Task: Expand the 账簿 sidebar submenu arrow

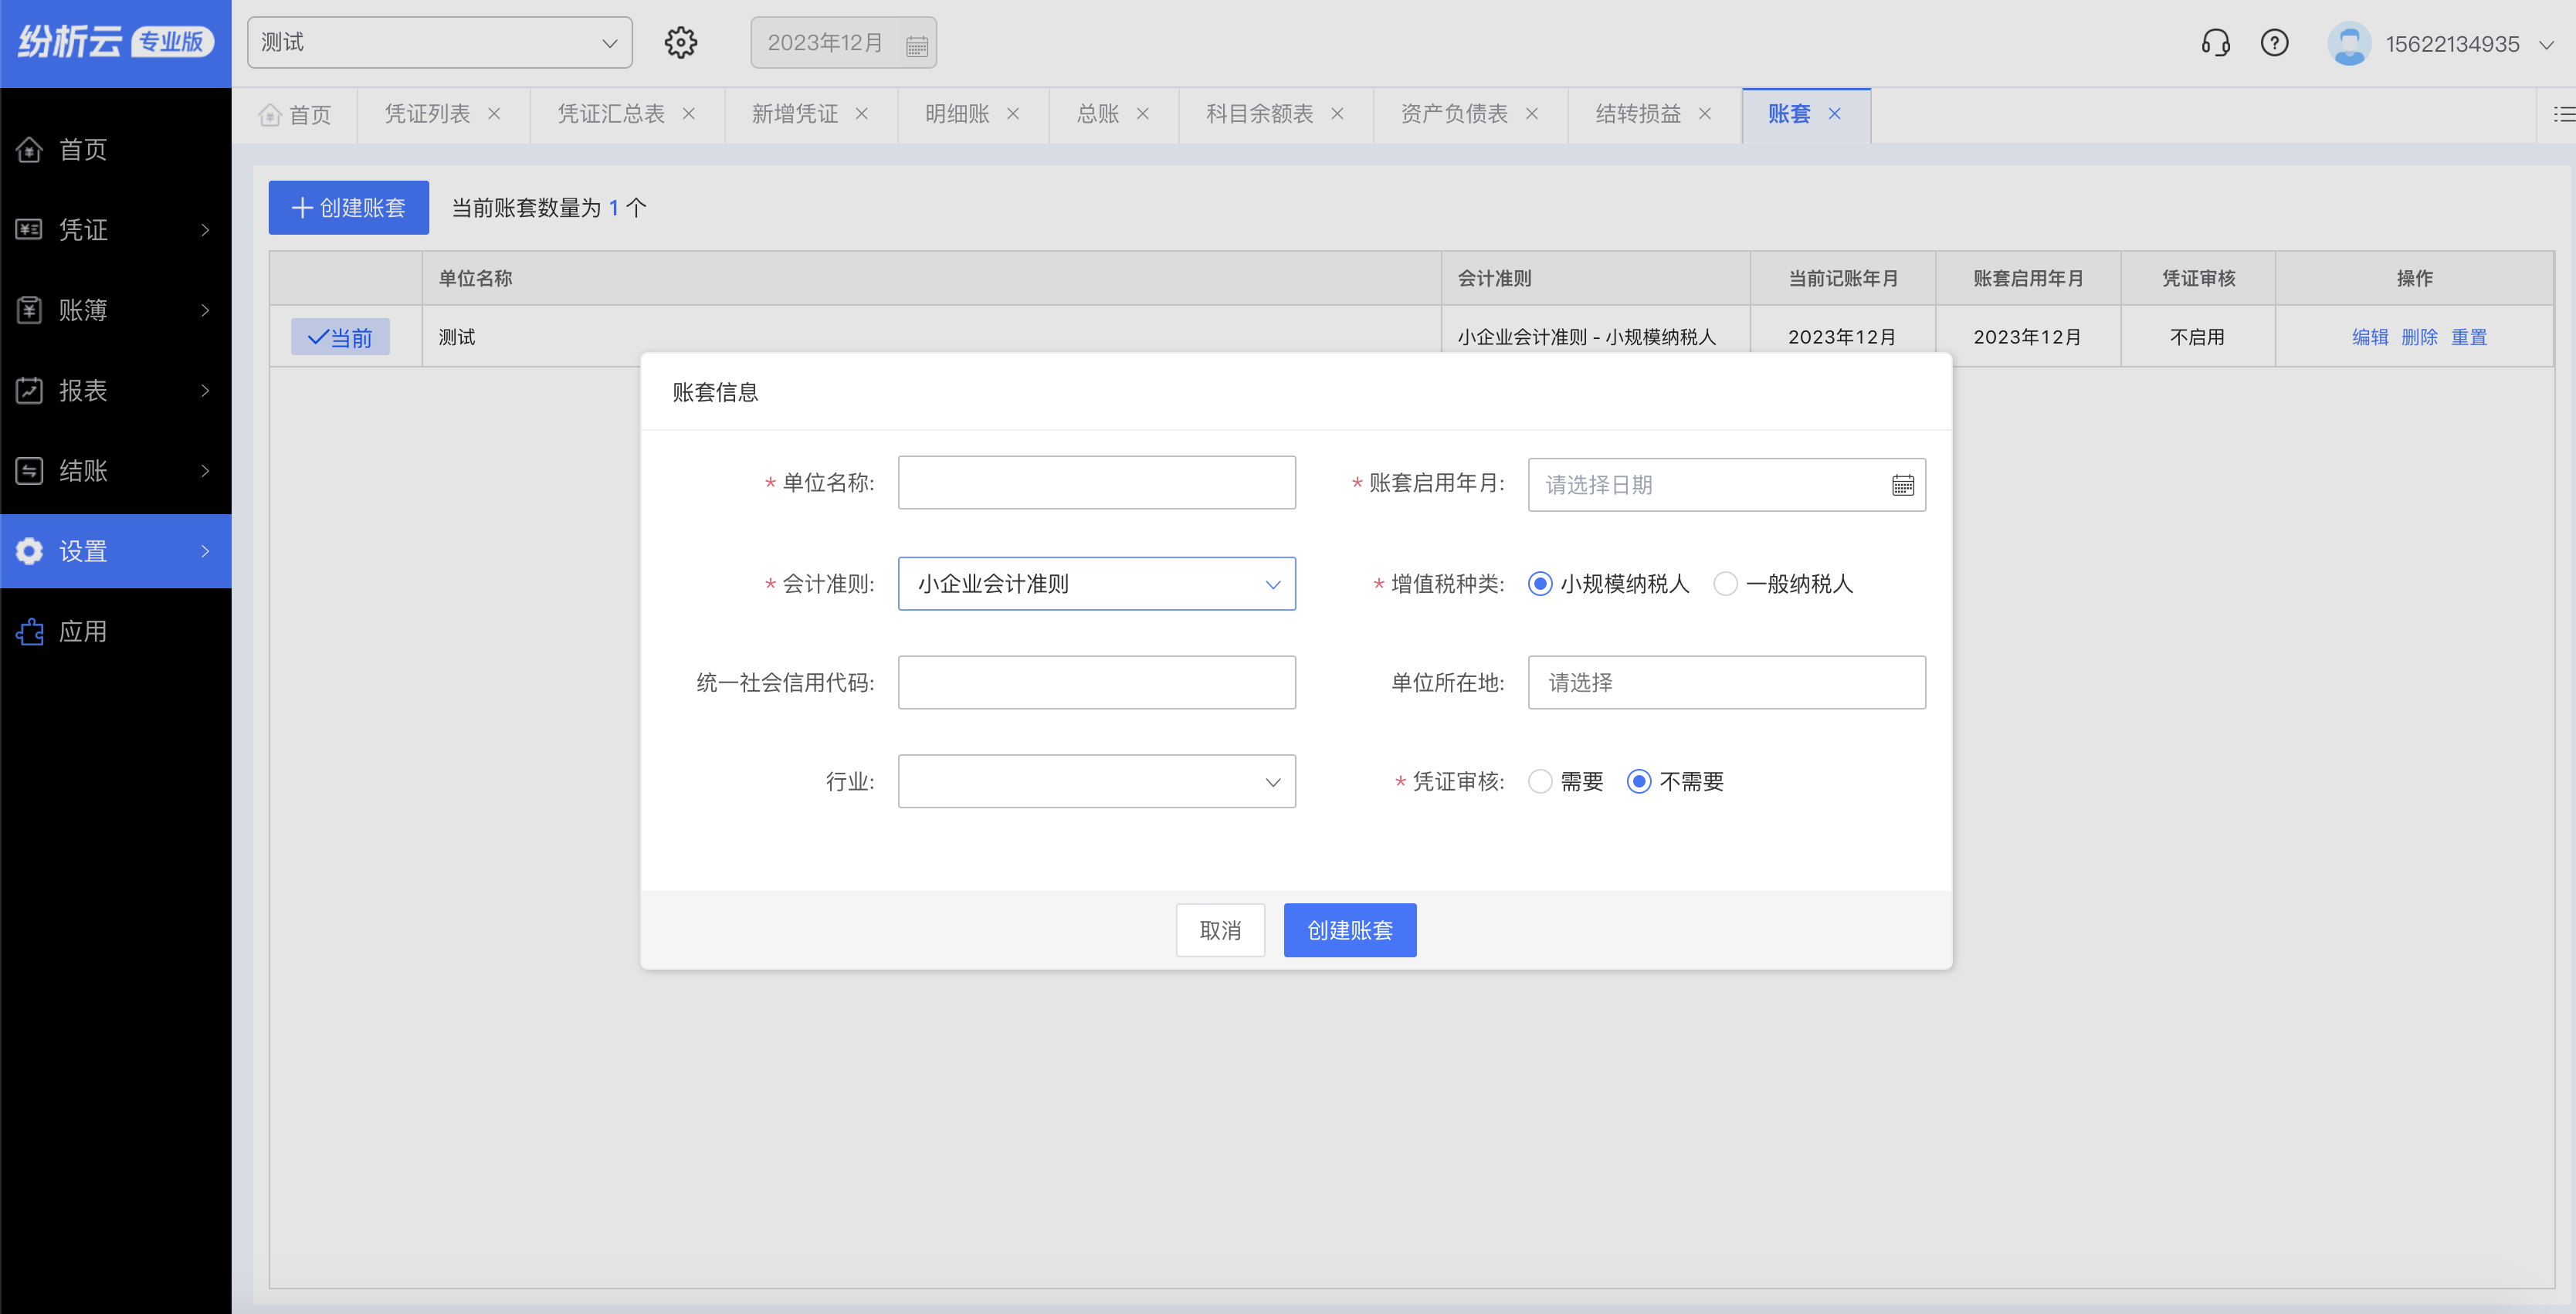Action: tap(205, 310)
